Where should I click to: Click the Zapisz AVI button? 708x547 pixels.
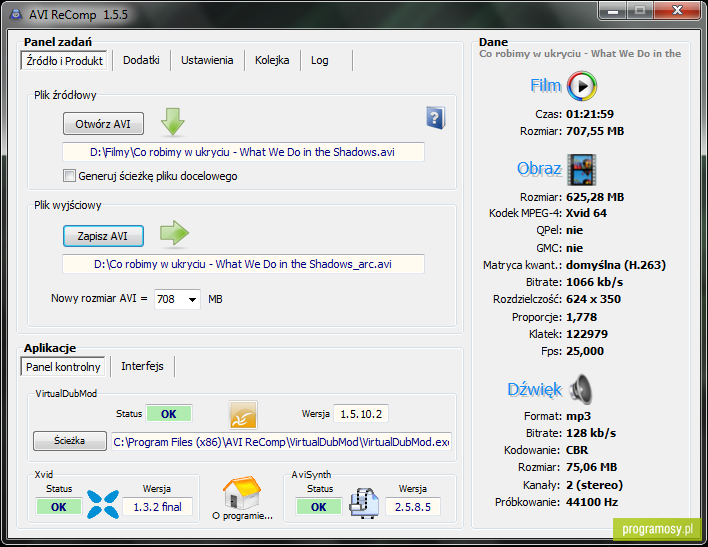103,236
